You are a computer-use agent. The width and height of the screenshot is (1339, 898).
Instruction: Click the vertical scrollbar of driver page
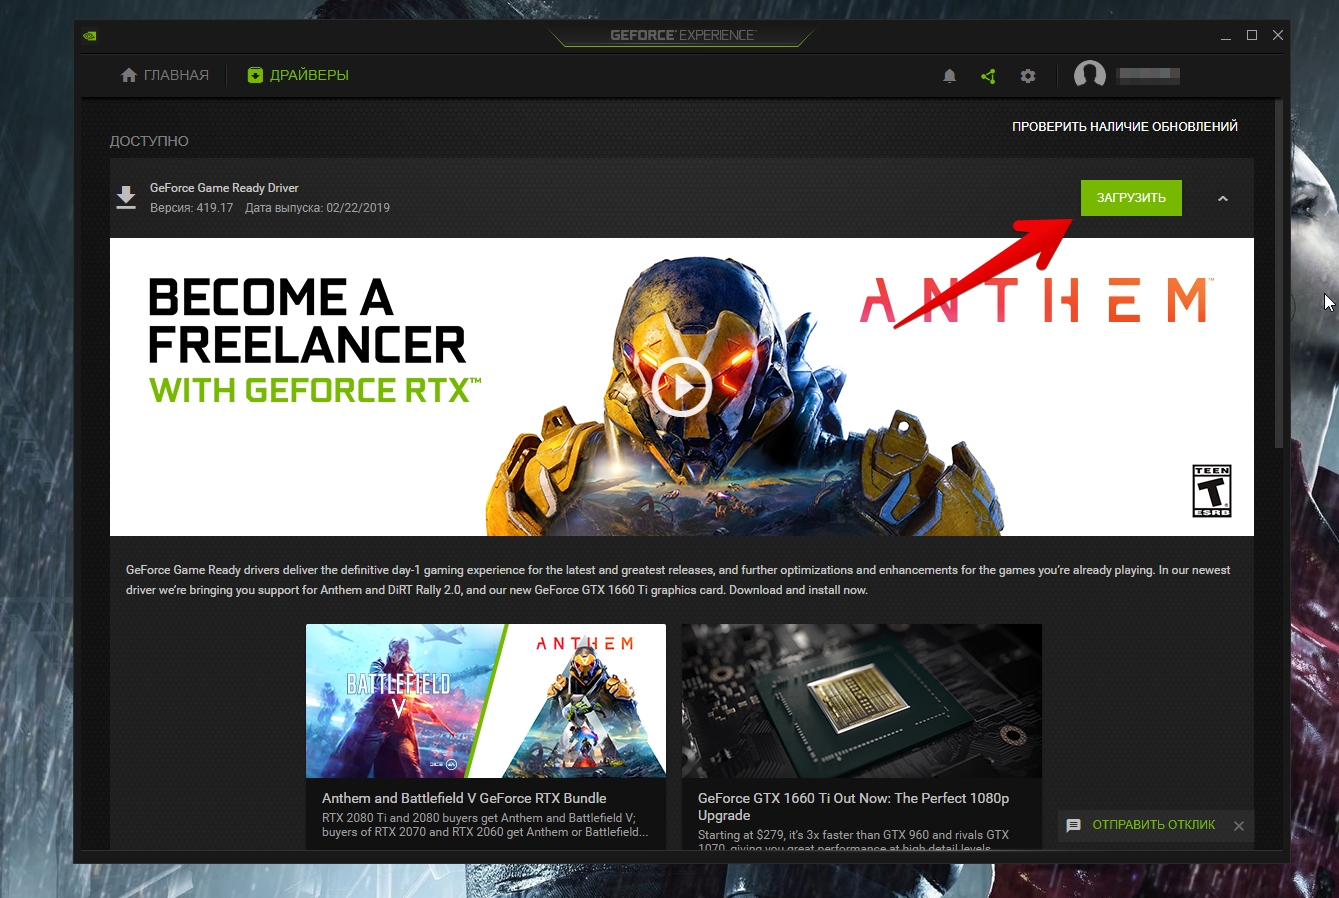1279,272
